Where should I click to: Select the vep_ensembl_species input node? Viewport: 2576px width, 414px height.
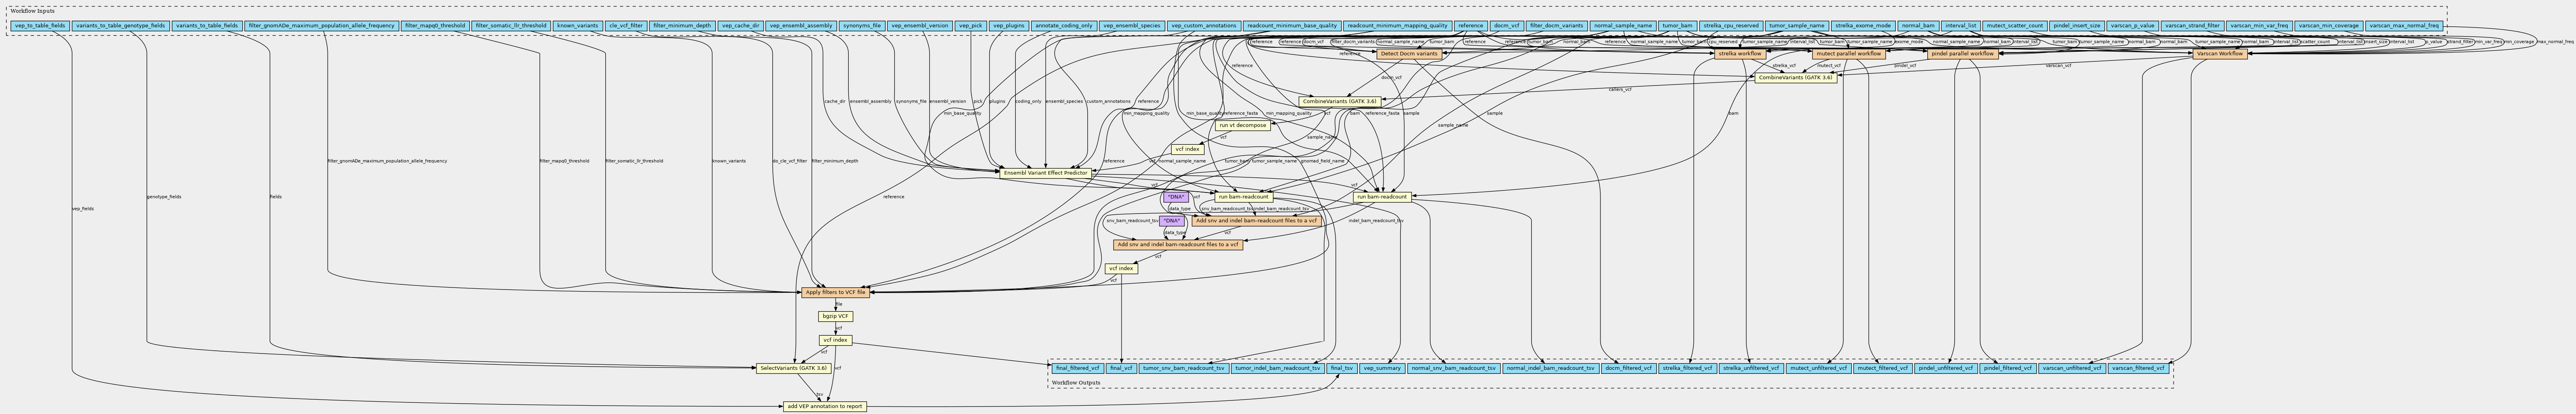1131,25
